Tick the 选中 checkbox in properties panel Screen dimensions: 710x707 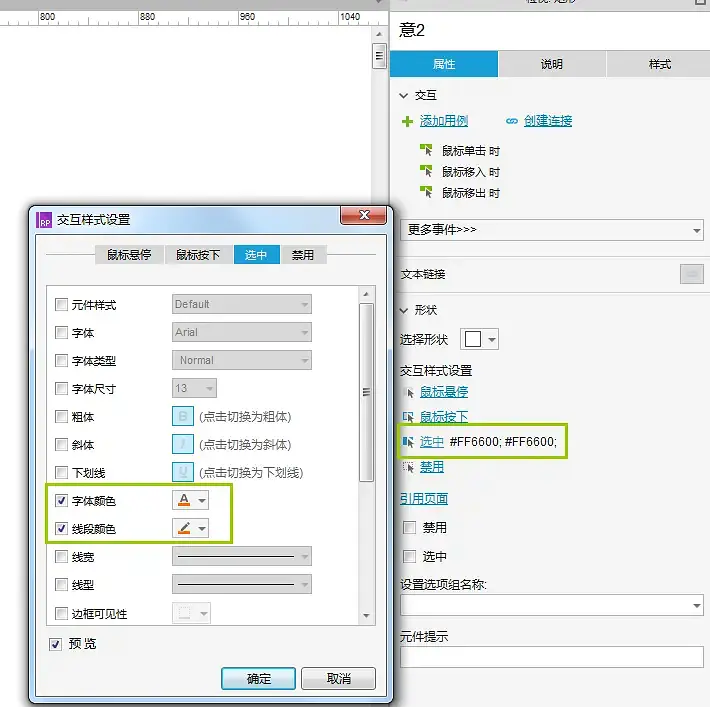pos(409,556)
